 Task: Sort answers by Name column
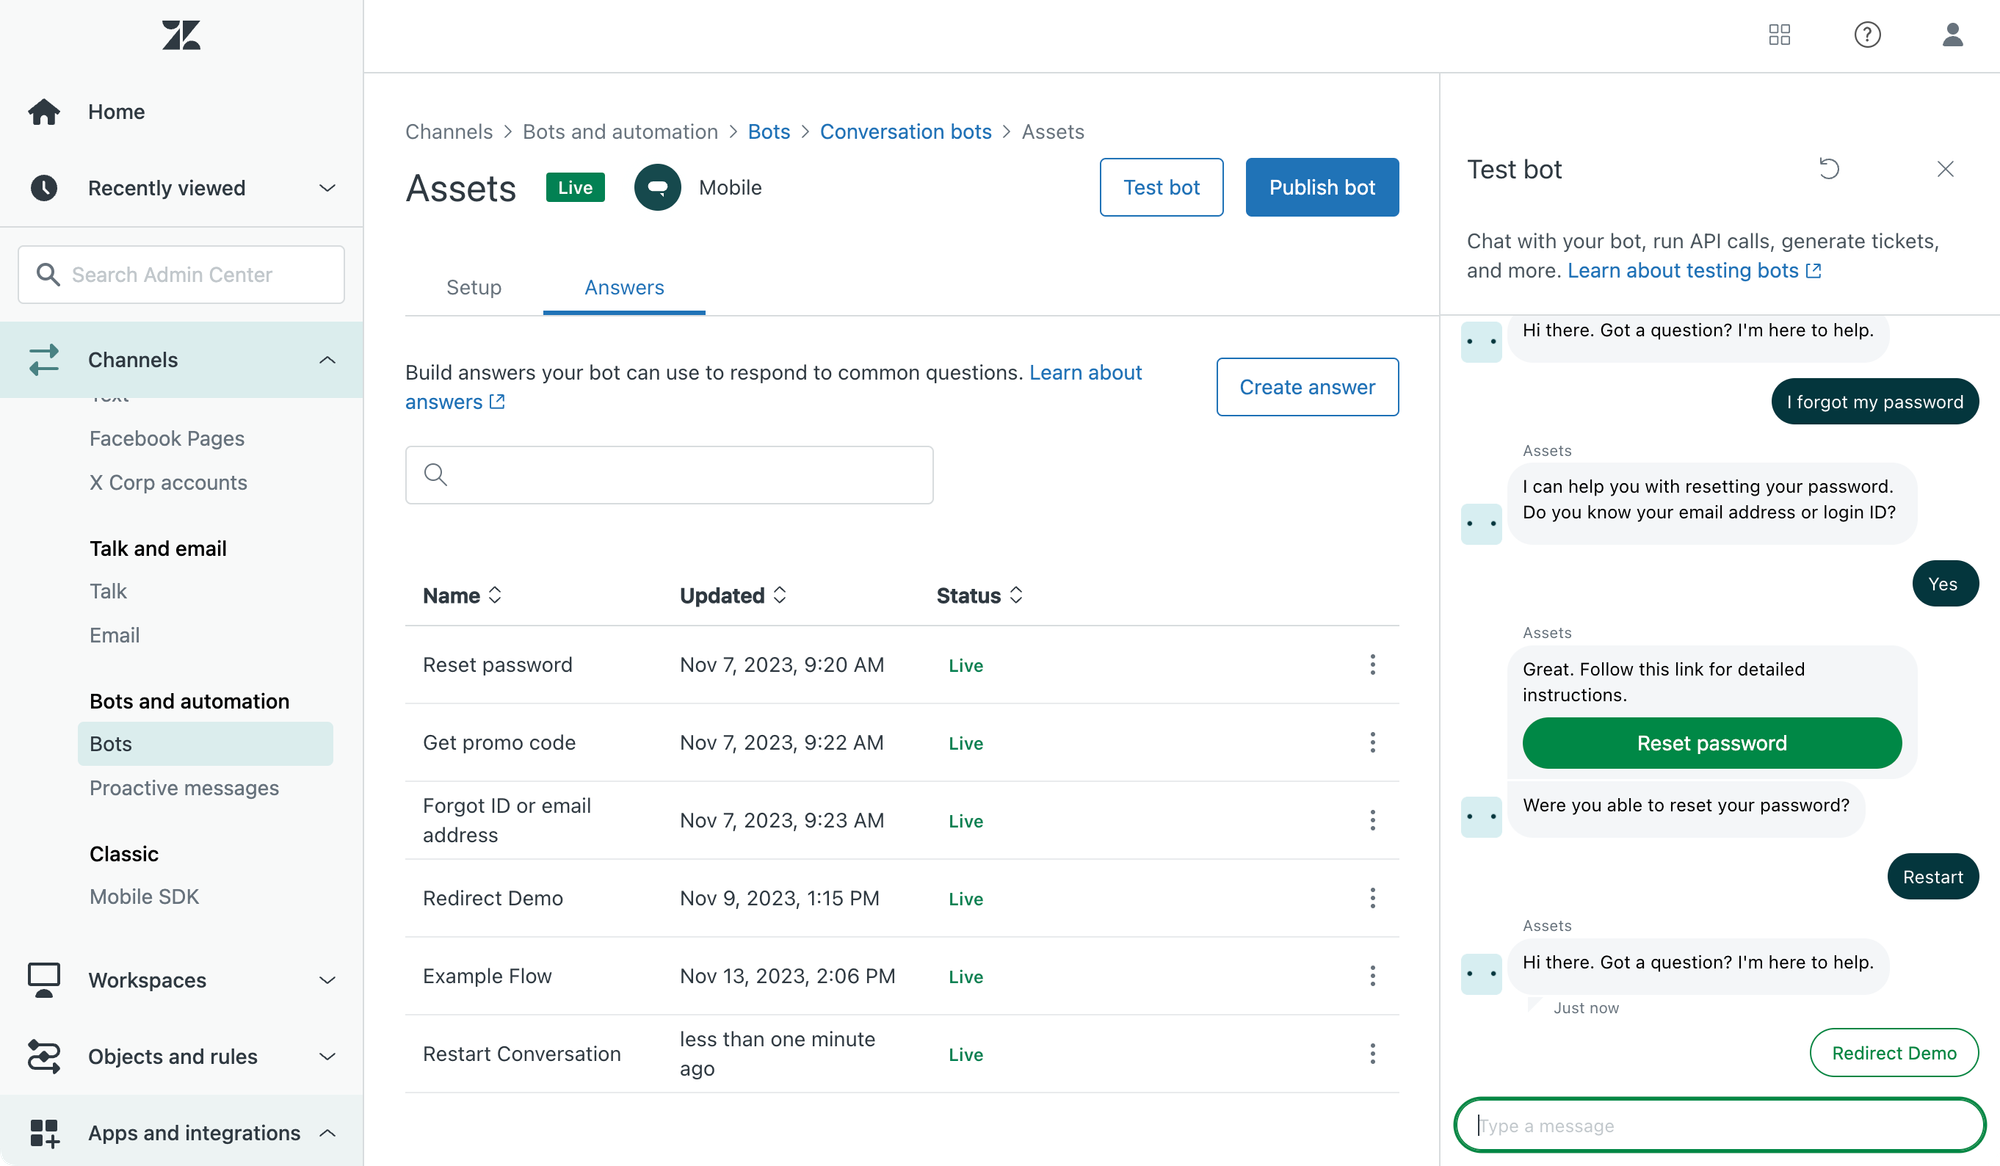coord(462,596)
